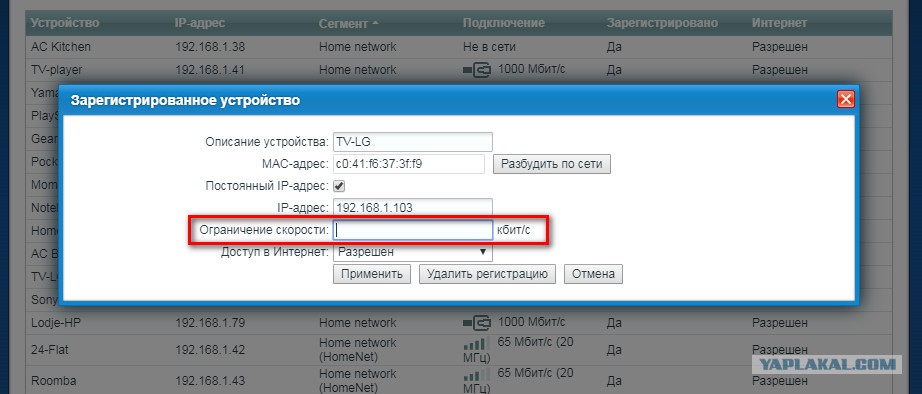Click Разрешен in AC Kitchen row

pos(780,46)
